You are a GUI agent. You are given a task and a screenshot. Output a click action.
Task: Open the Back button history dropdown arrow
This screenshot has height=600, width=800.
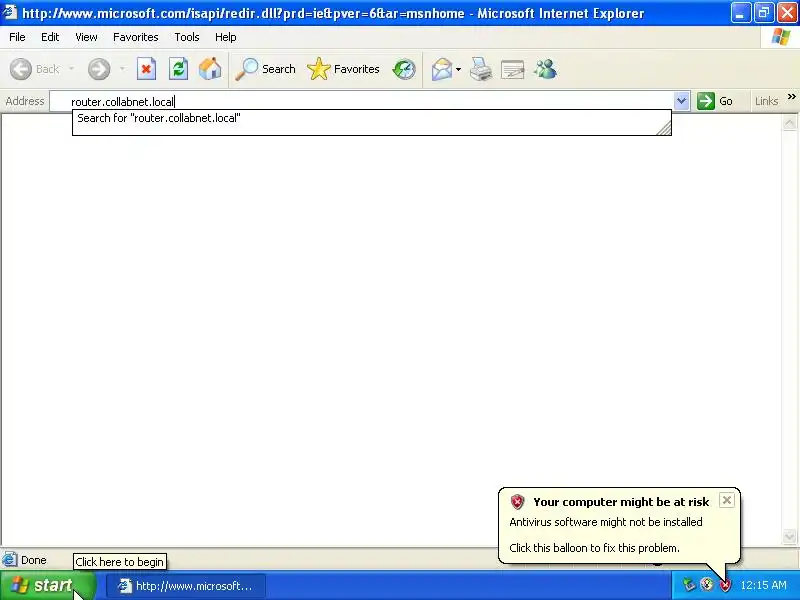71,69
